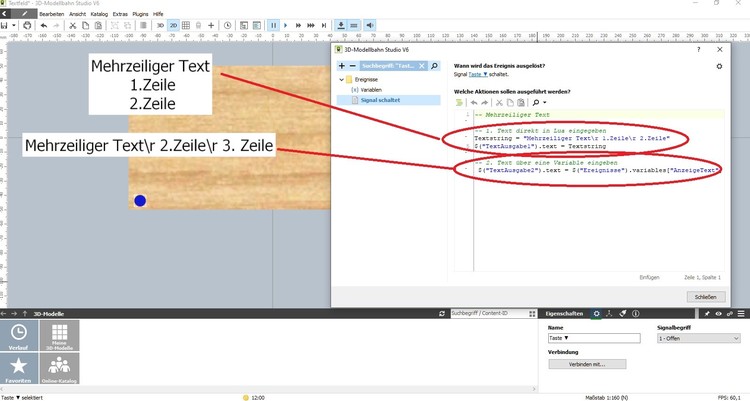
Task: Toggle the pin icon in properties header
Action: [706, 313]
